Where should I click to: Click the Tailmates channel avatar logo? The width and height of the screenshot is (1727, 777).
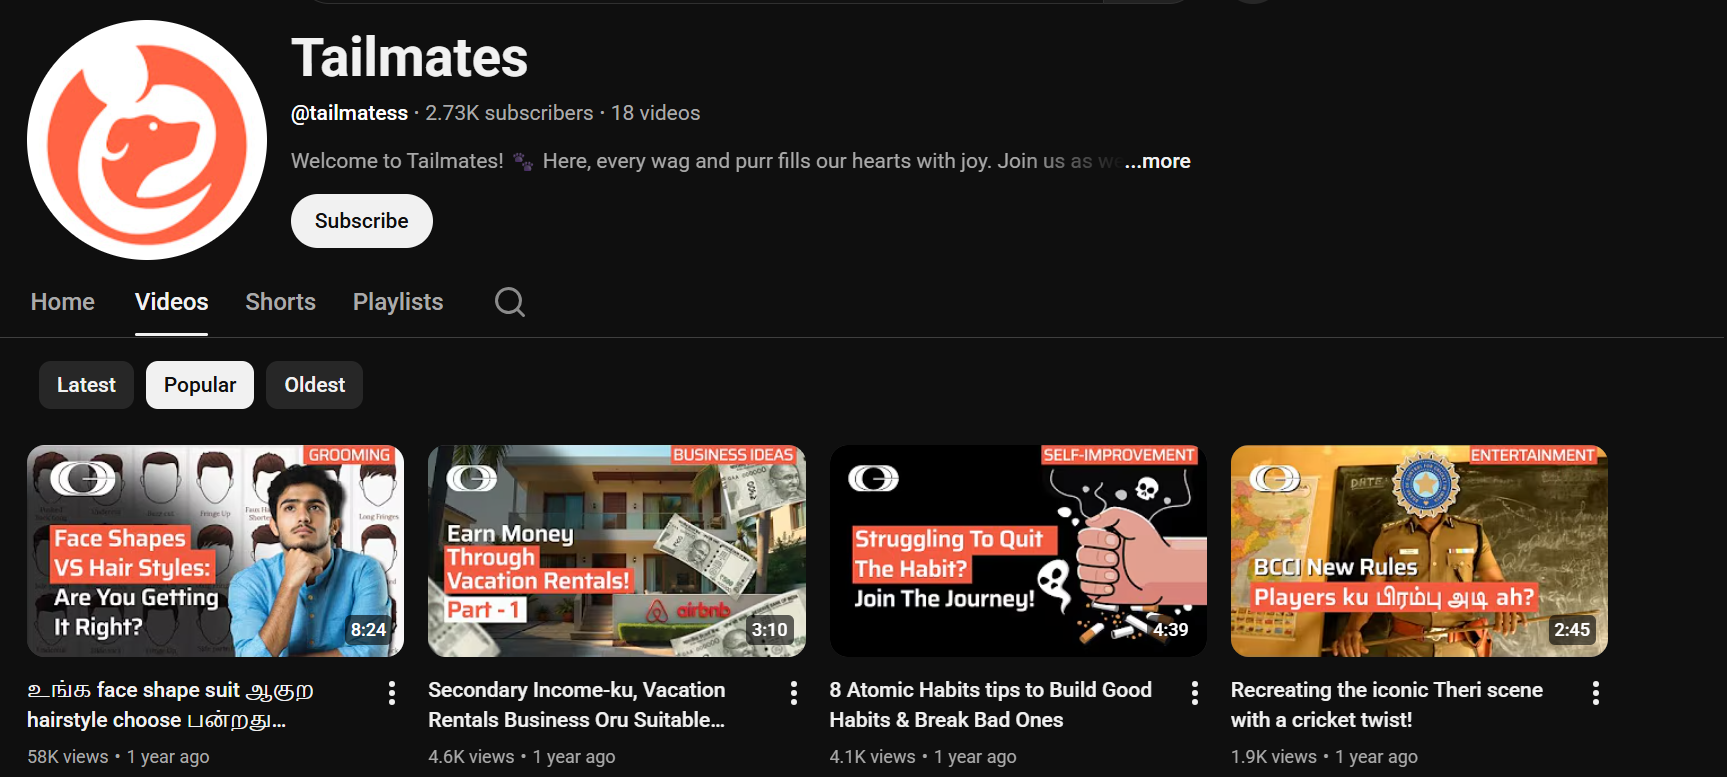click(147, 140)
